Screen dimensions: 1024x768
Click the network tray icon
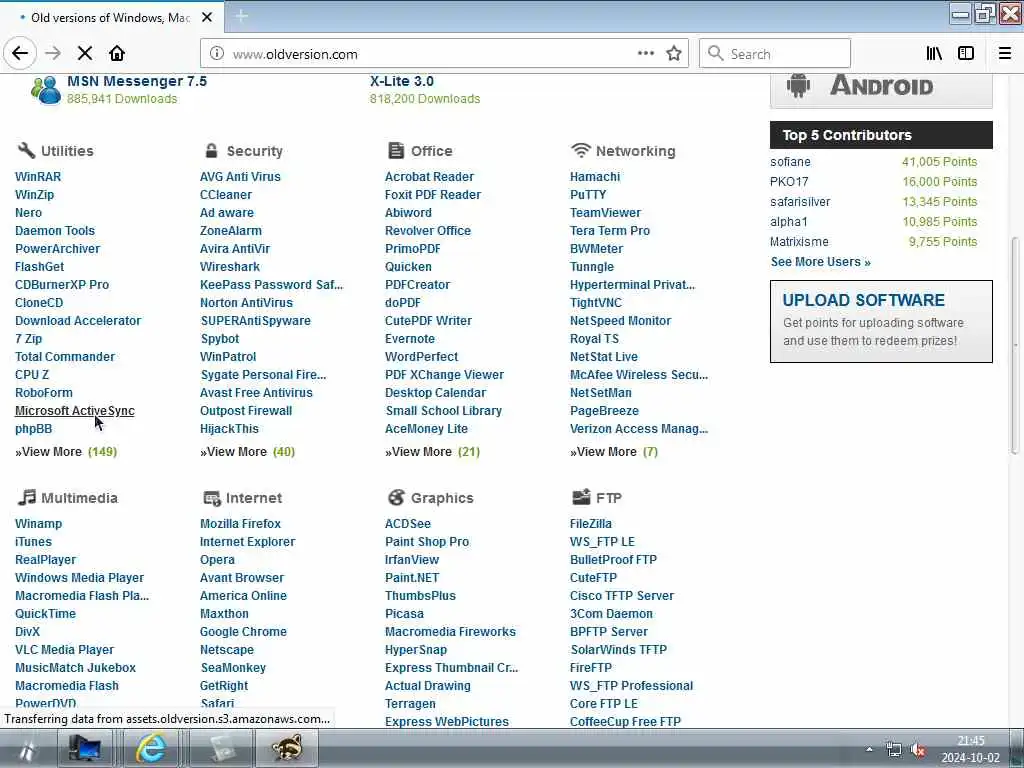894,750
